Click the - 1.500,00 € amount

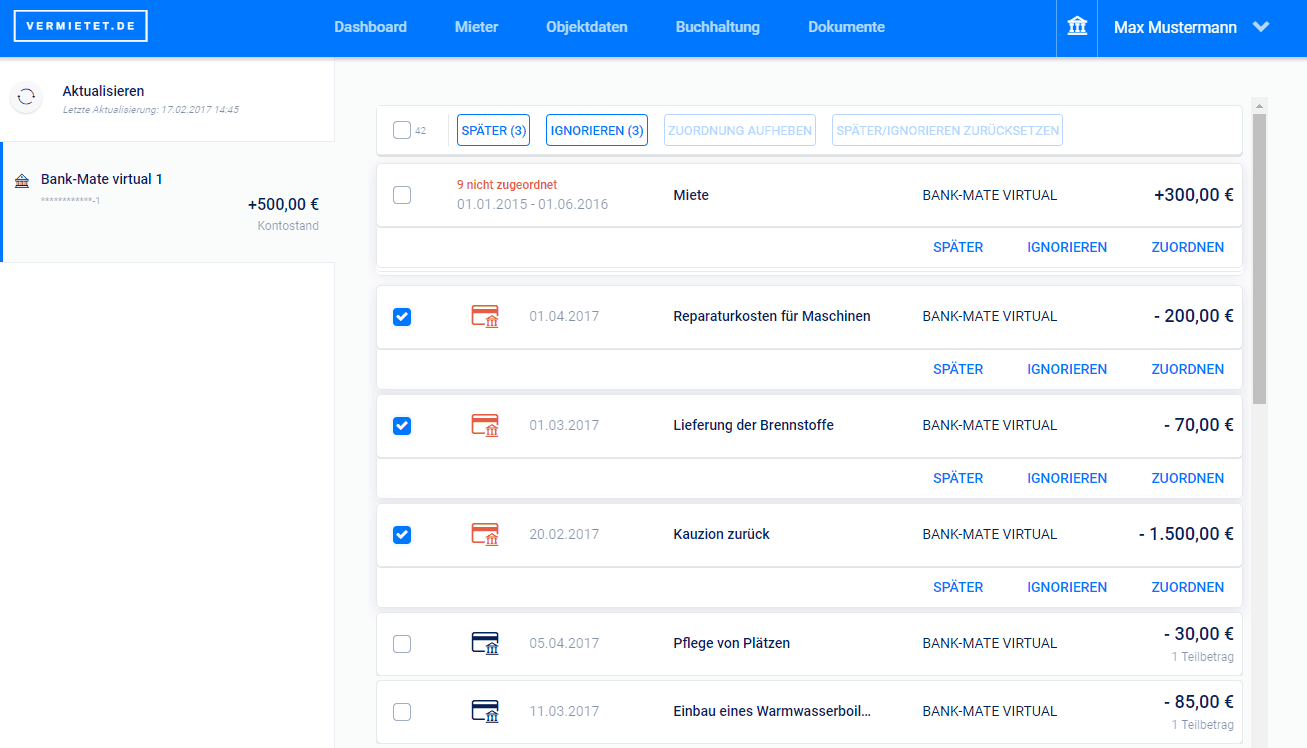click(x=1186, y=534)
